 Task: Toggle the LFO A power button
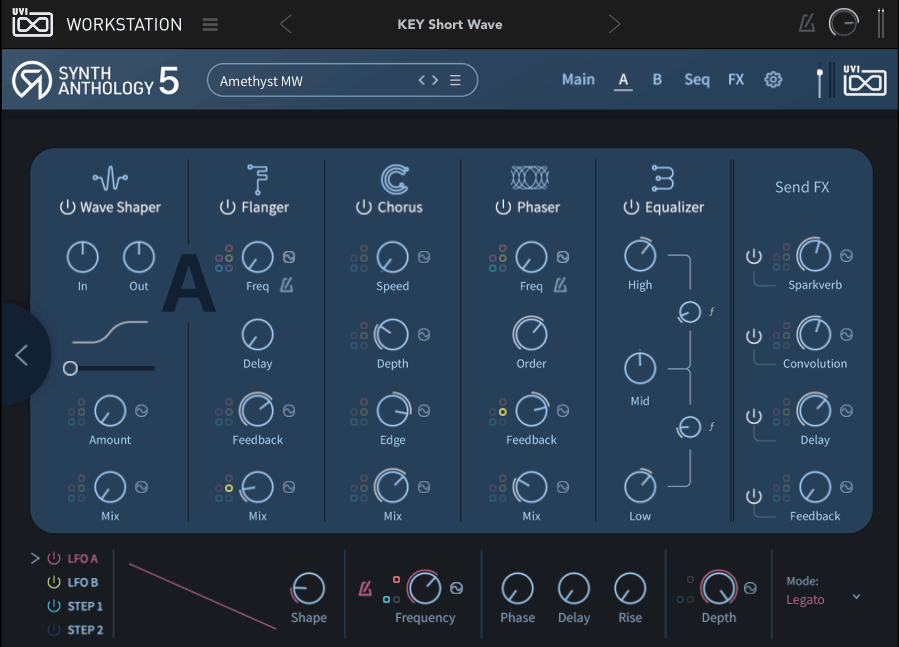coord(54,558)
